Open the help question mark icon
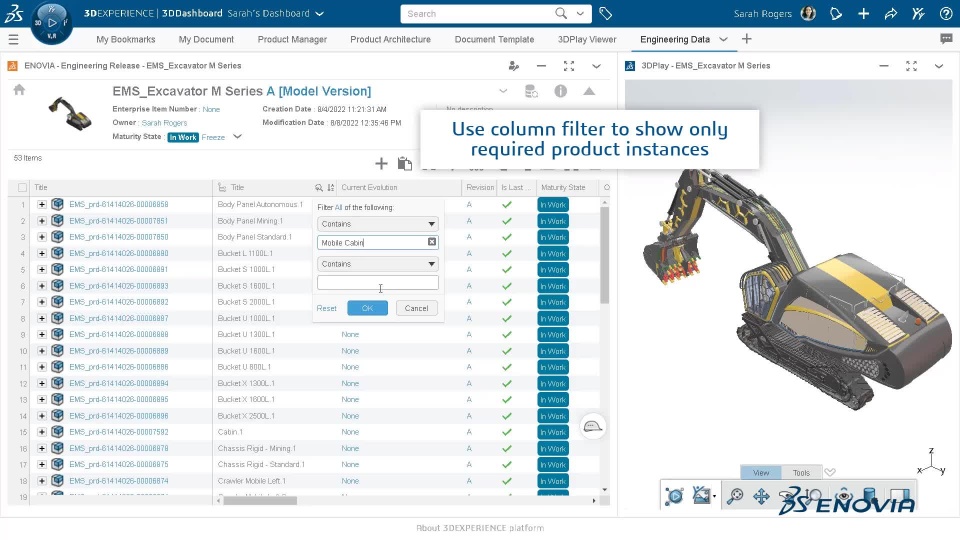Image resolution: width=960 pixels, height=540 pixels. pos(945,14)
